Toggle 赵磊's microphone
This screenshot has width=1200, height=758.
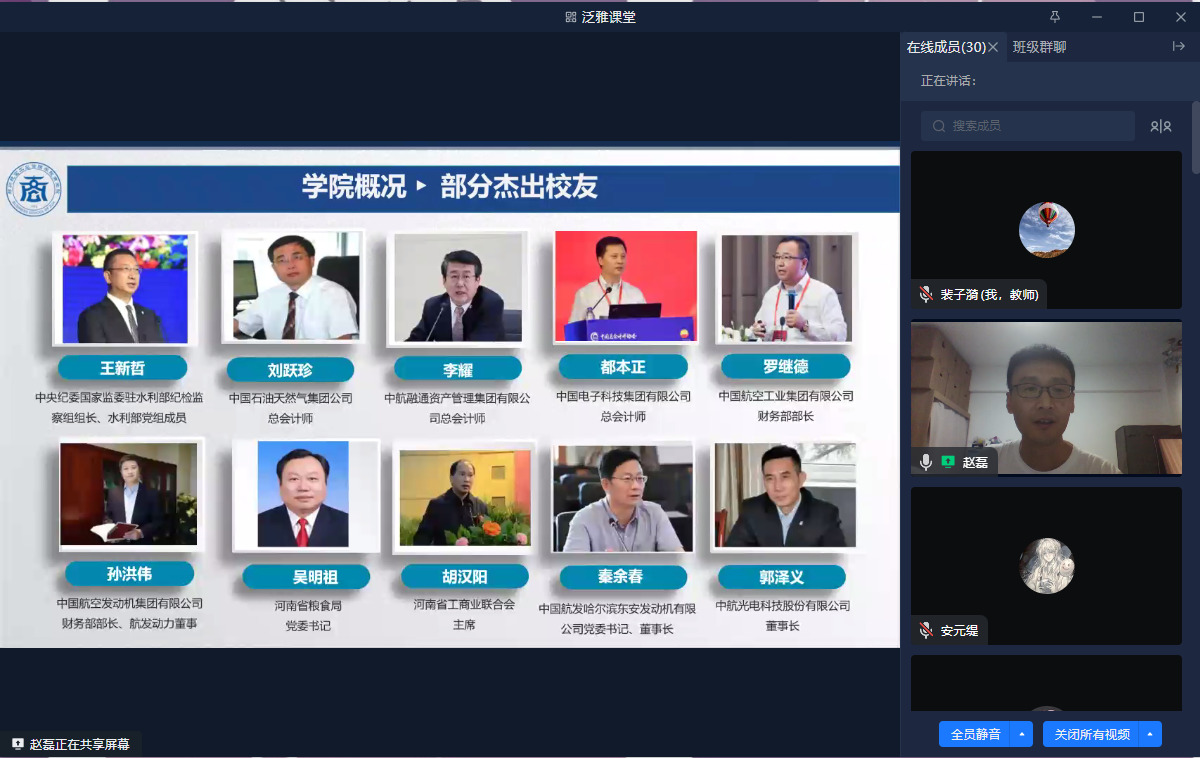tap(926, 462)
